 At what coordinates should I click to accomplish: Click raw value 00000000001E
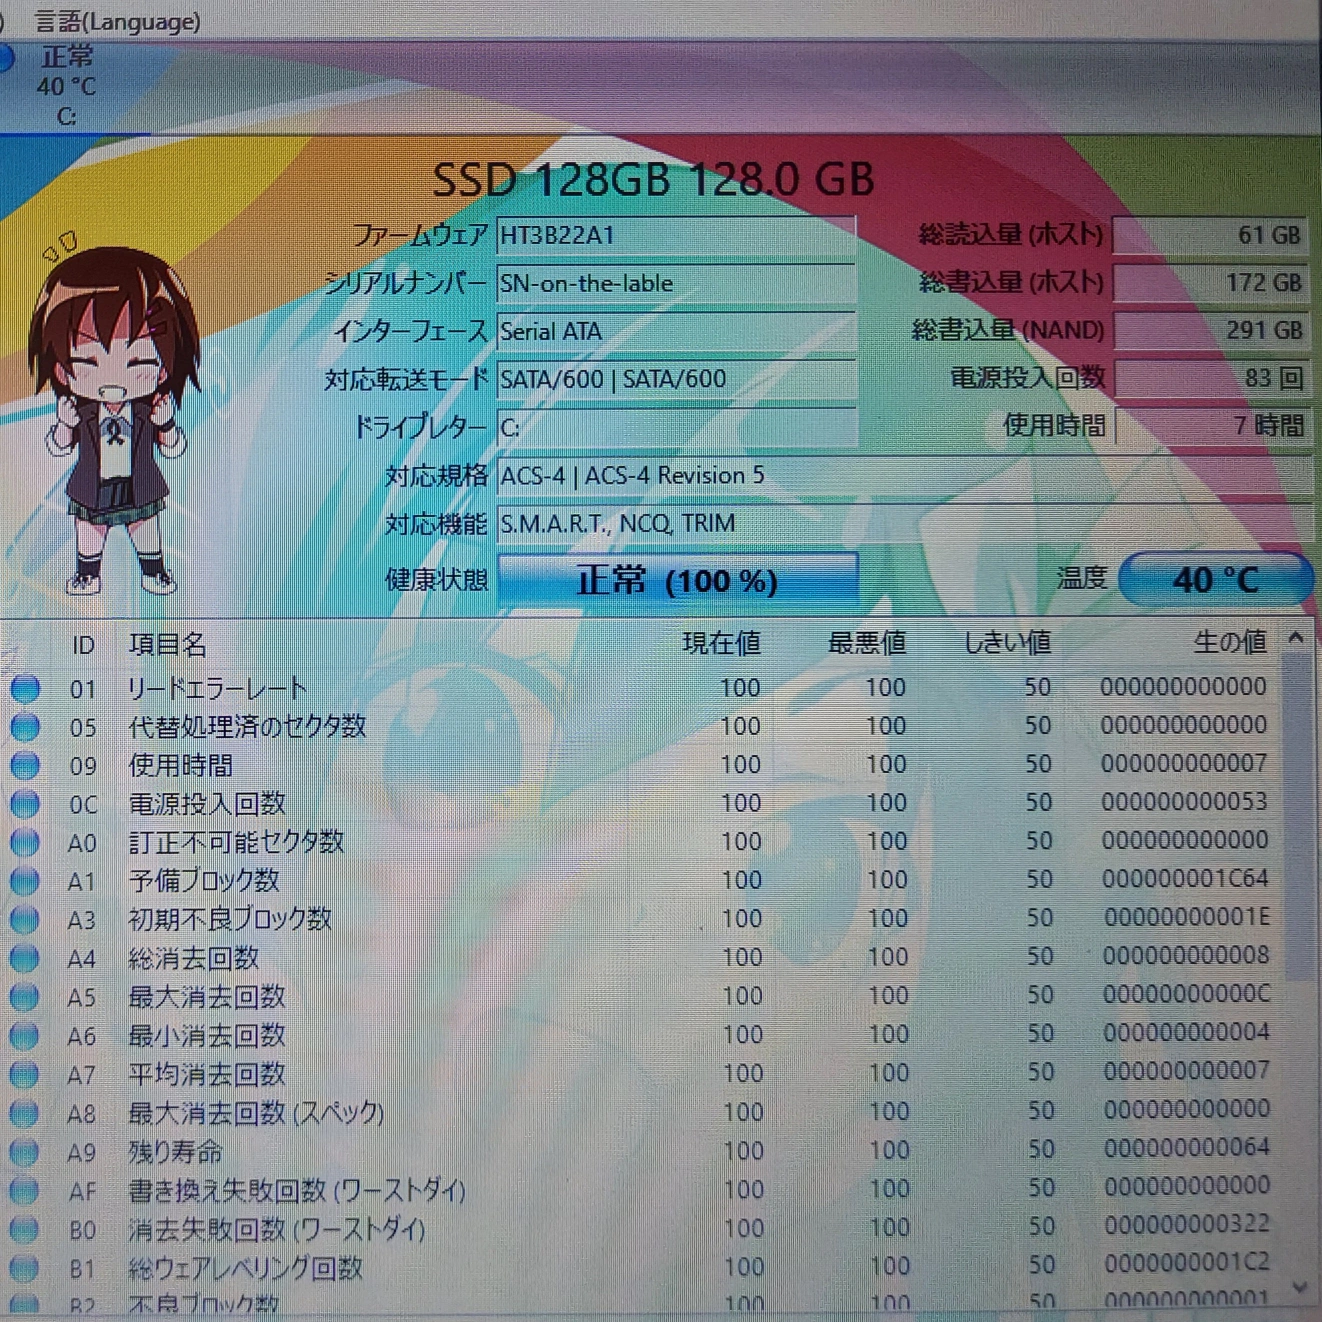1186,917
